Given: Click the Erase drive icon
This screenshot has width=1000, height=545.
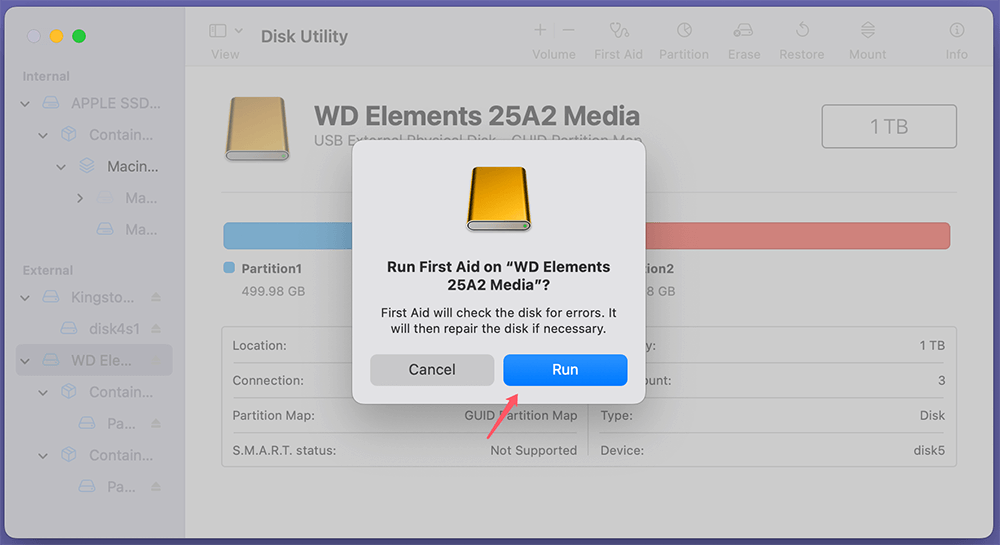Looking at the screenshot, I should [744, 30].
